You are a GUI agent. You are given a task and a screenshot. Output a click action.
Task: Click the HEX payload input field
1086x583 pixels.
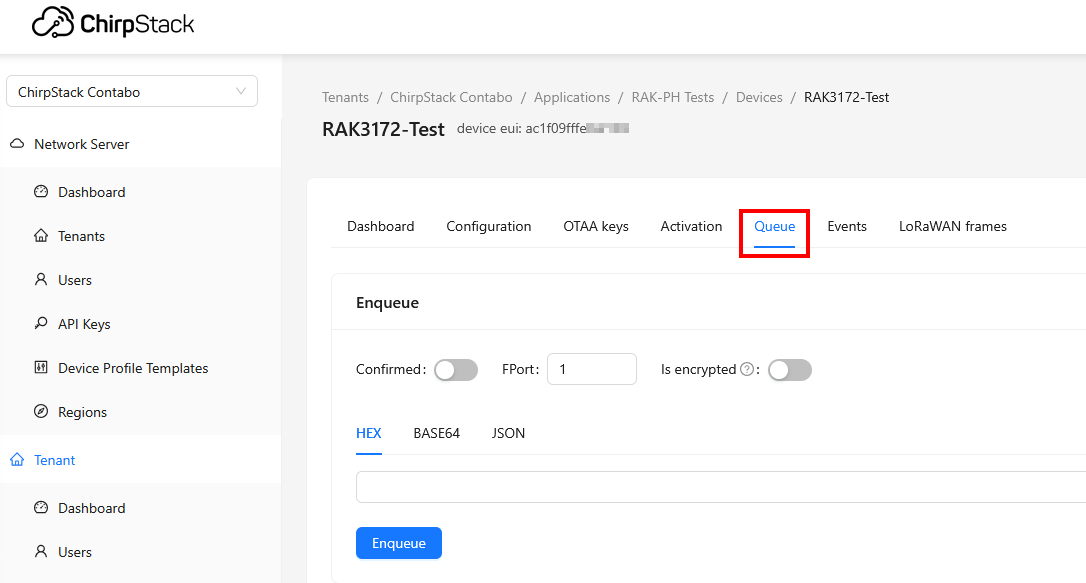(721, 487)
